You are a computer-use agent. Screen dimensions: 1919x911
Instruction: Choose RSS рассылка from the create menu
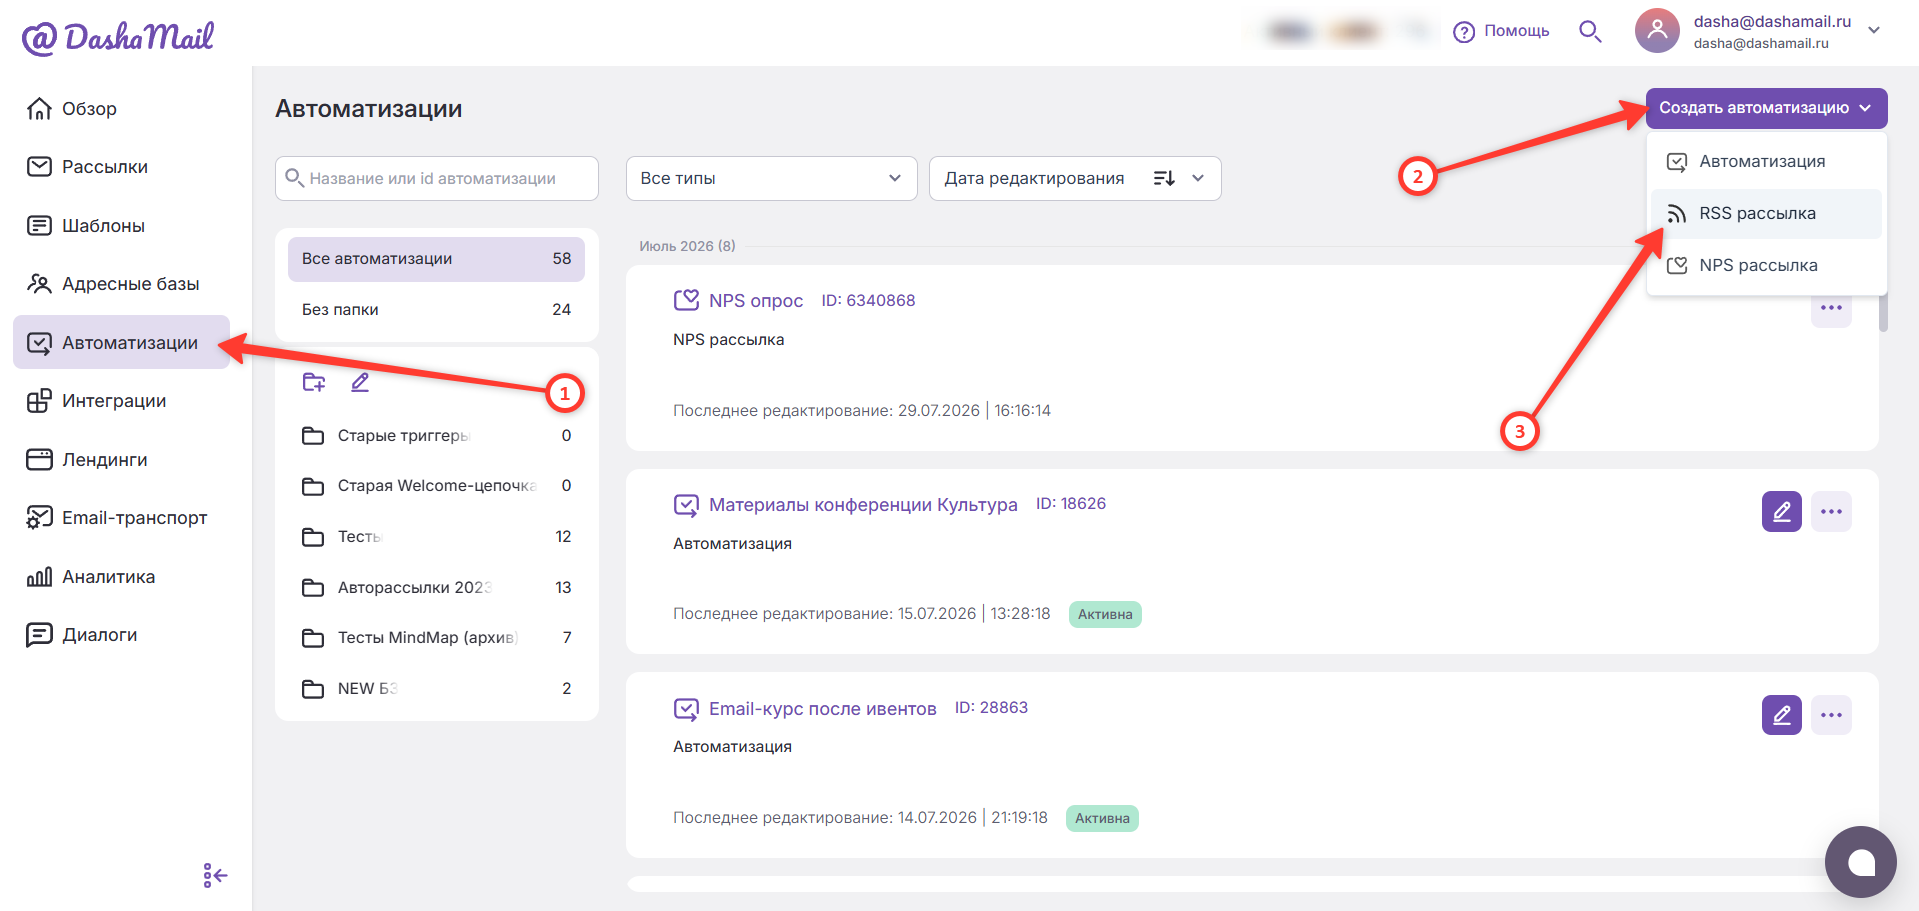pos(1766,213)
